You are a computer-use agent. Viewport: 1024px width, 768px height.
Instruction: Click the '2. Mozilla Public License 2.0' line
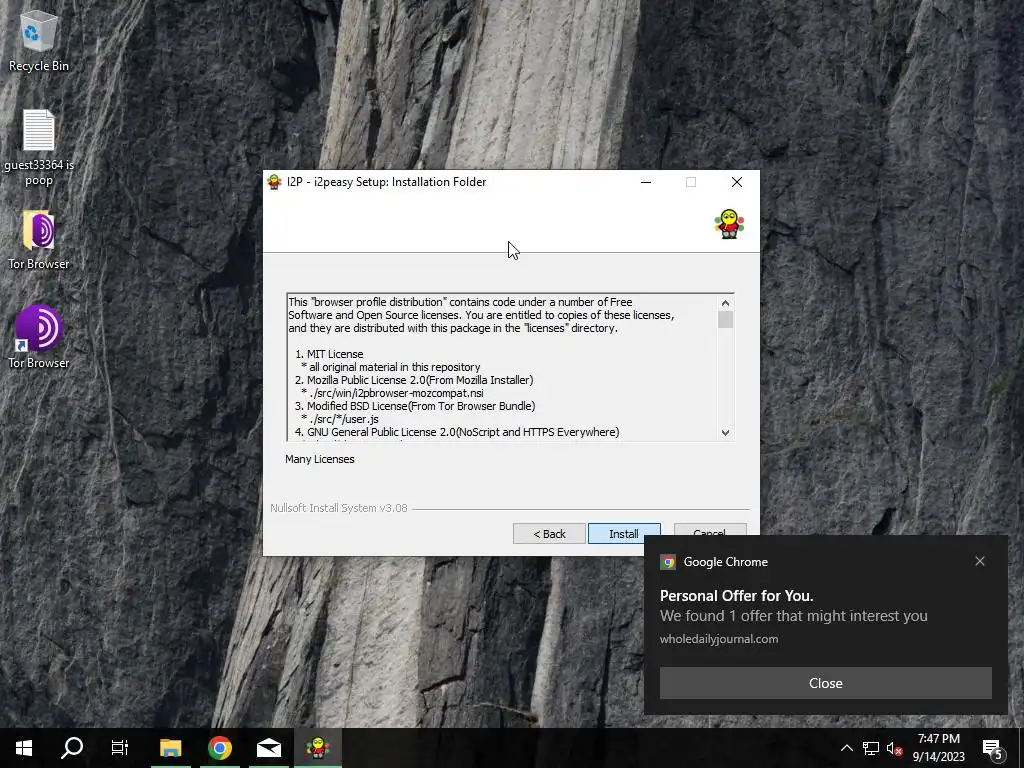point(414,380)
